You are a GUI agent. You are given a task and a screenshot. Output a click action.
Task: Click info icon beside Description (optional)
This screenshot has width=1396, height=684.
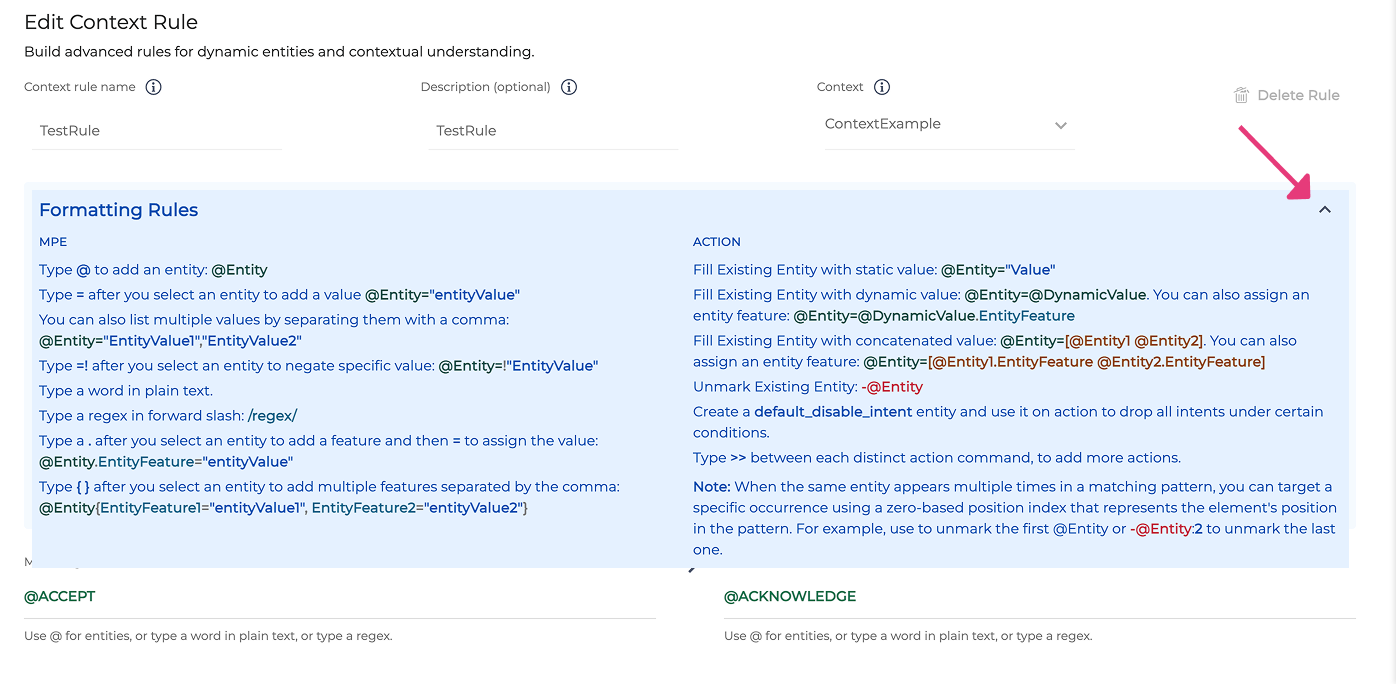569,87
